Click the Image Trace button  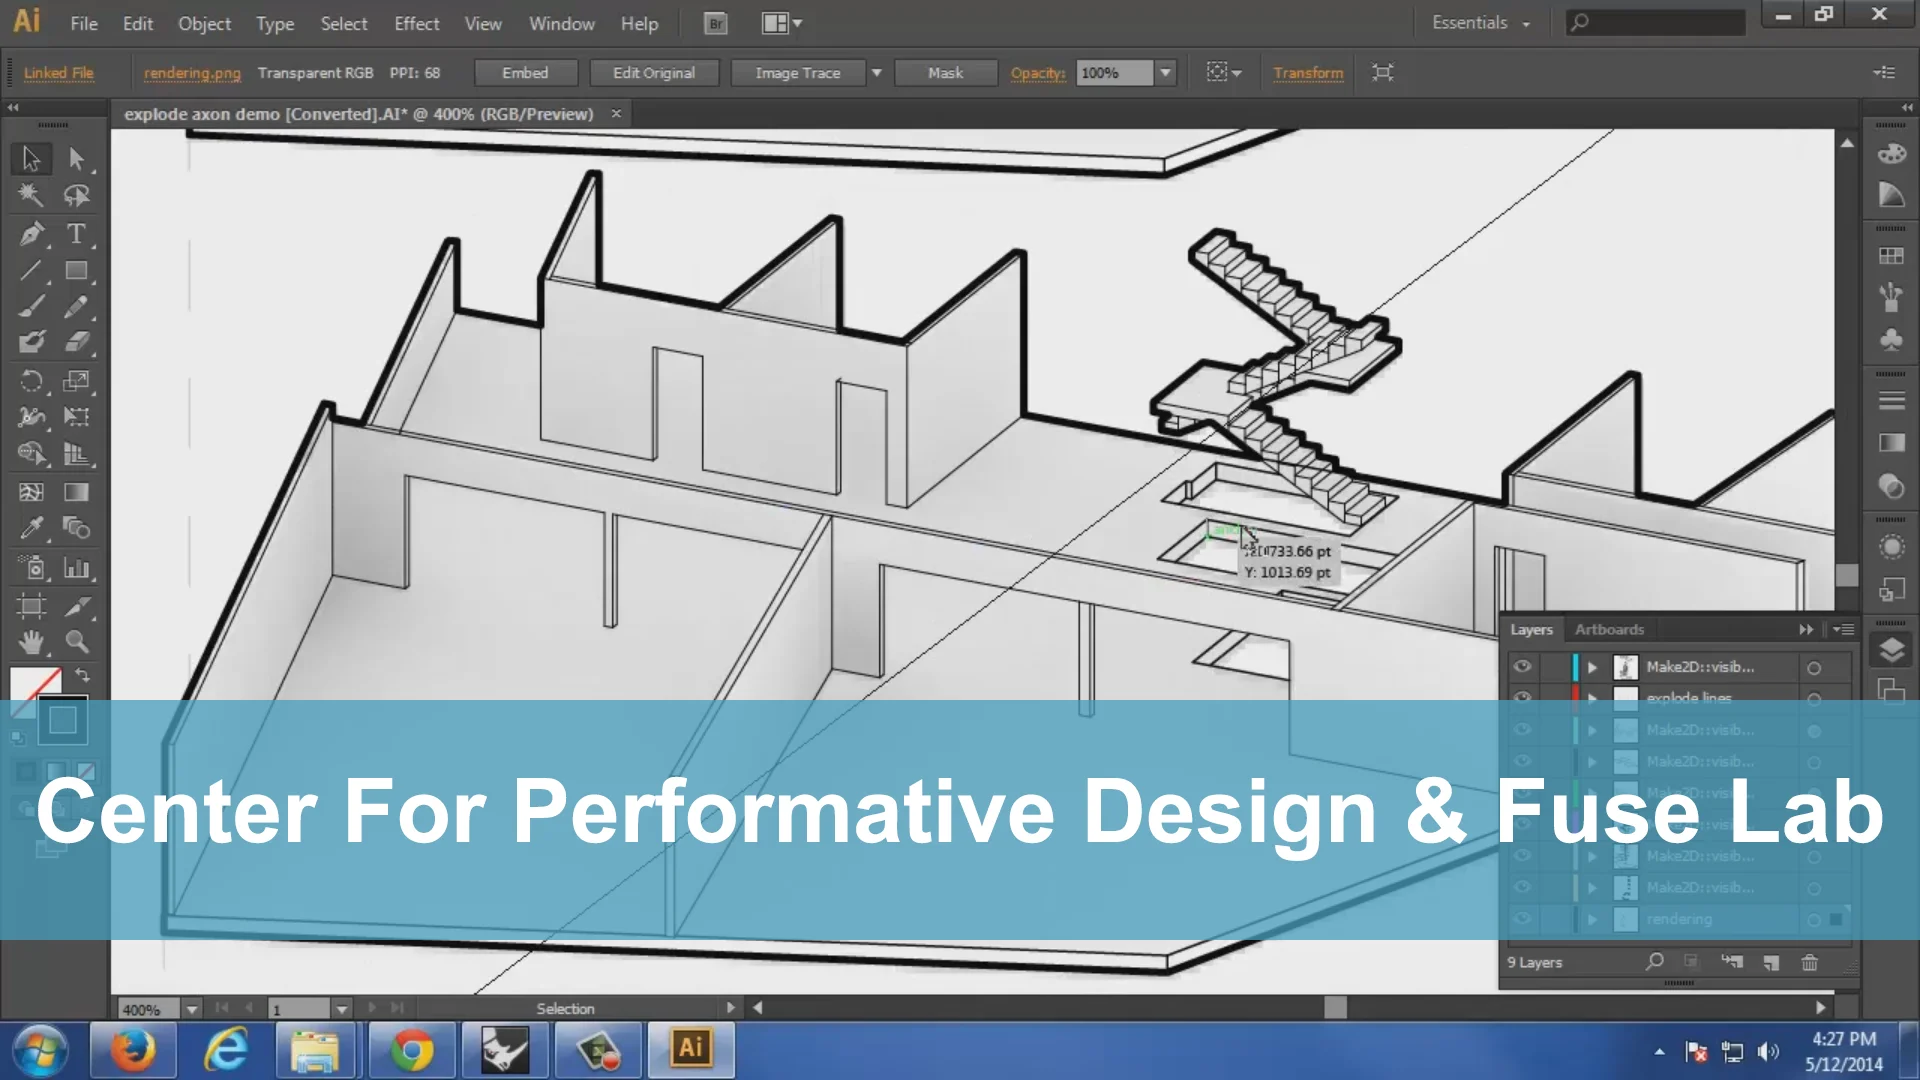(x=797, y=73)
